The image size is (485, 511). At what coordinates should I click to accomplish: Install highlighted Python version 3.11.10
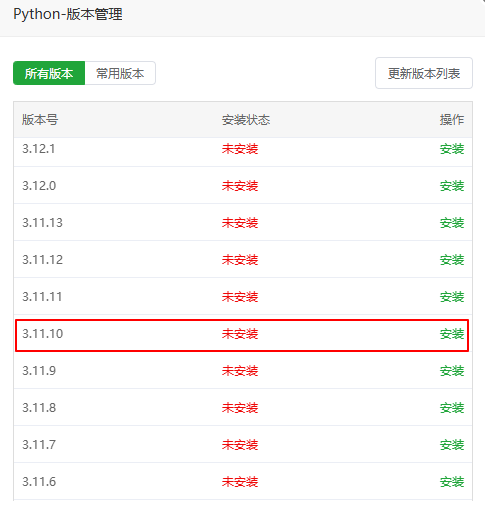(452, 334)
